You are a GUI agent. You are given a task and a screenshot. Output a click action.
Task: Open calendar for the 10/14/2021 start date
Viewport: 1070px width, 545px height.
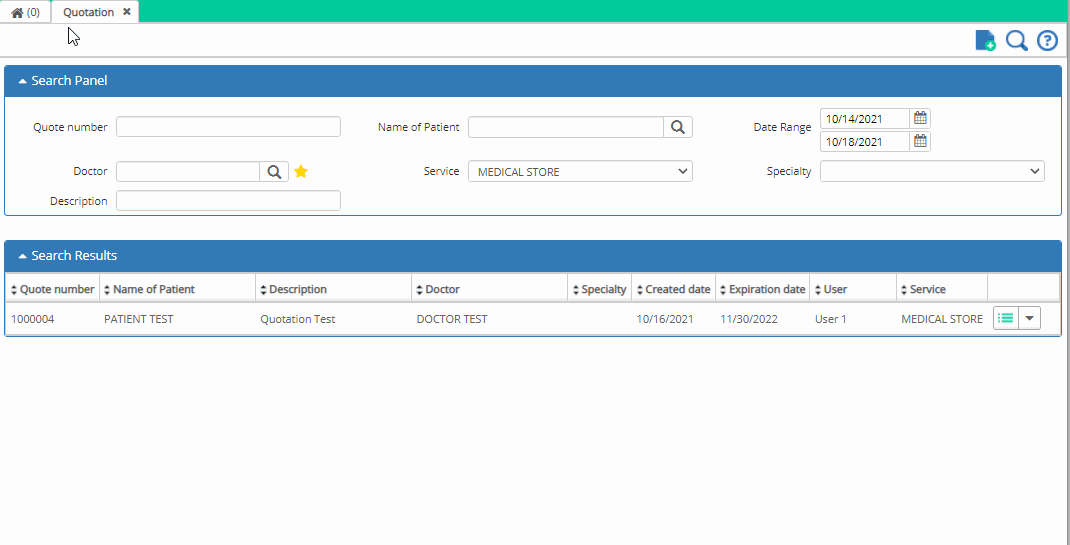coord(920,119)
